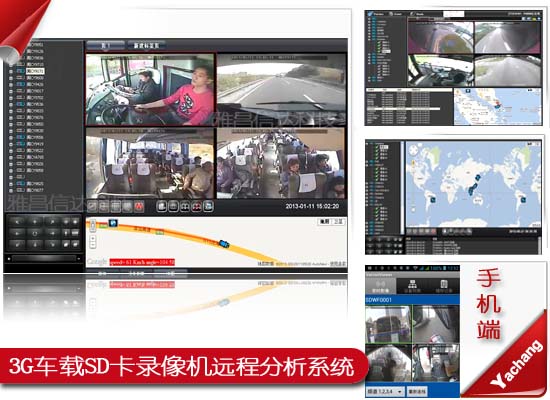The height and width of the screenshot is (400, 550).
Task: Move camera up-right with PTZ diagonal arrow
Action: point(52,221)
